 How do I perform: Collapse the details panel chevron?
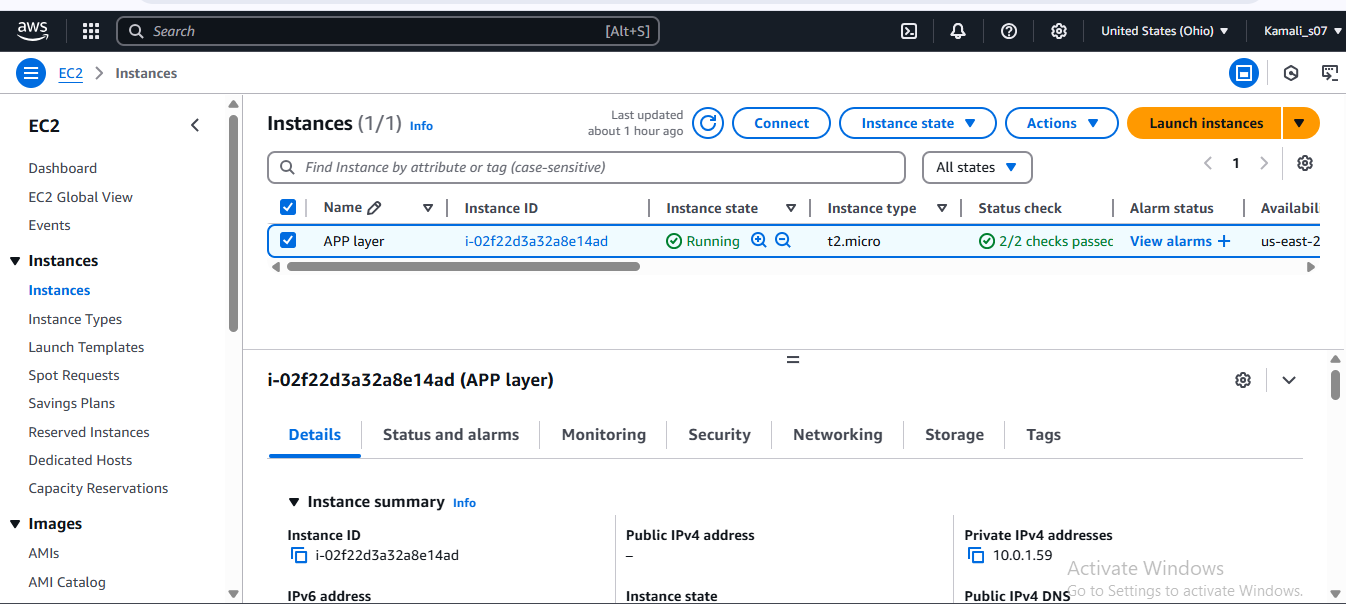click(x=1289, y=380)
